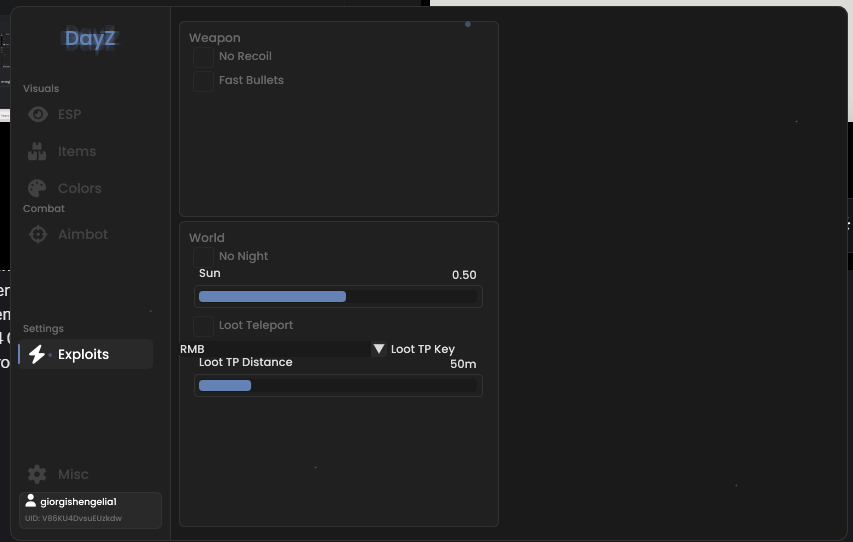Click the Settings sidebar heading
Image resolution: width=853 pixels, height=542 pixels.
click(x=43, y=329)
